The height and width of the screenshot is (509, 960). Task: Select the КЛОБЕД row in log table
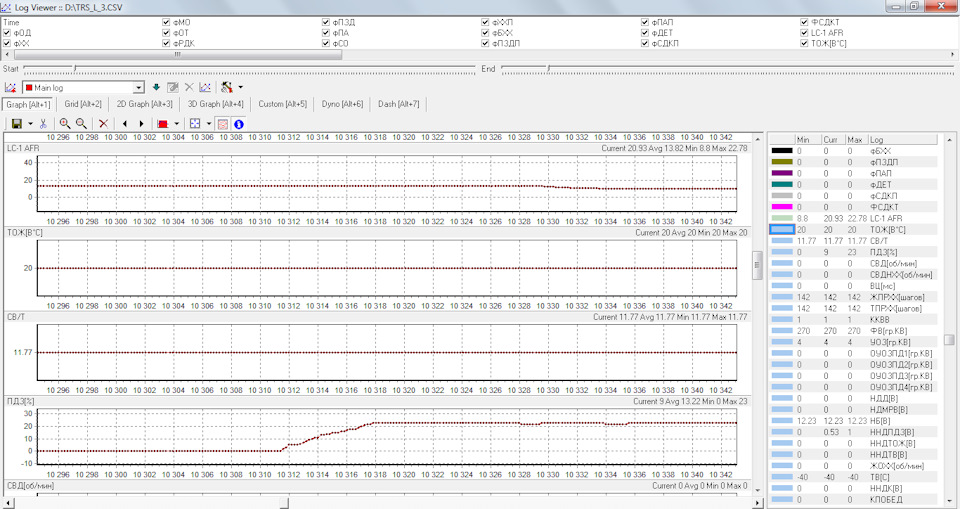tap(853, 499)
